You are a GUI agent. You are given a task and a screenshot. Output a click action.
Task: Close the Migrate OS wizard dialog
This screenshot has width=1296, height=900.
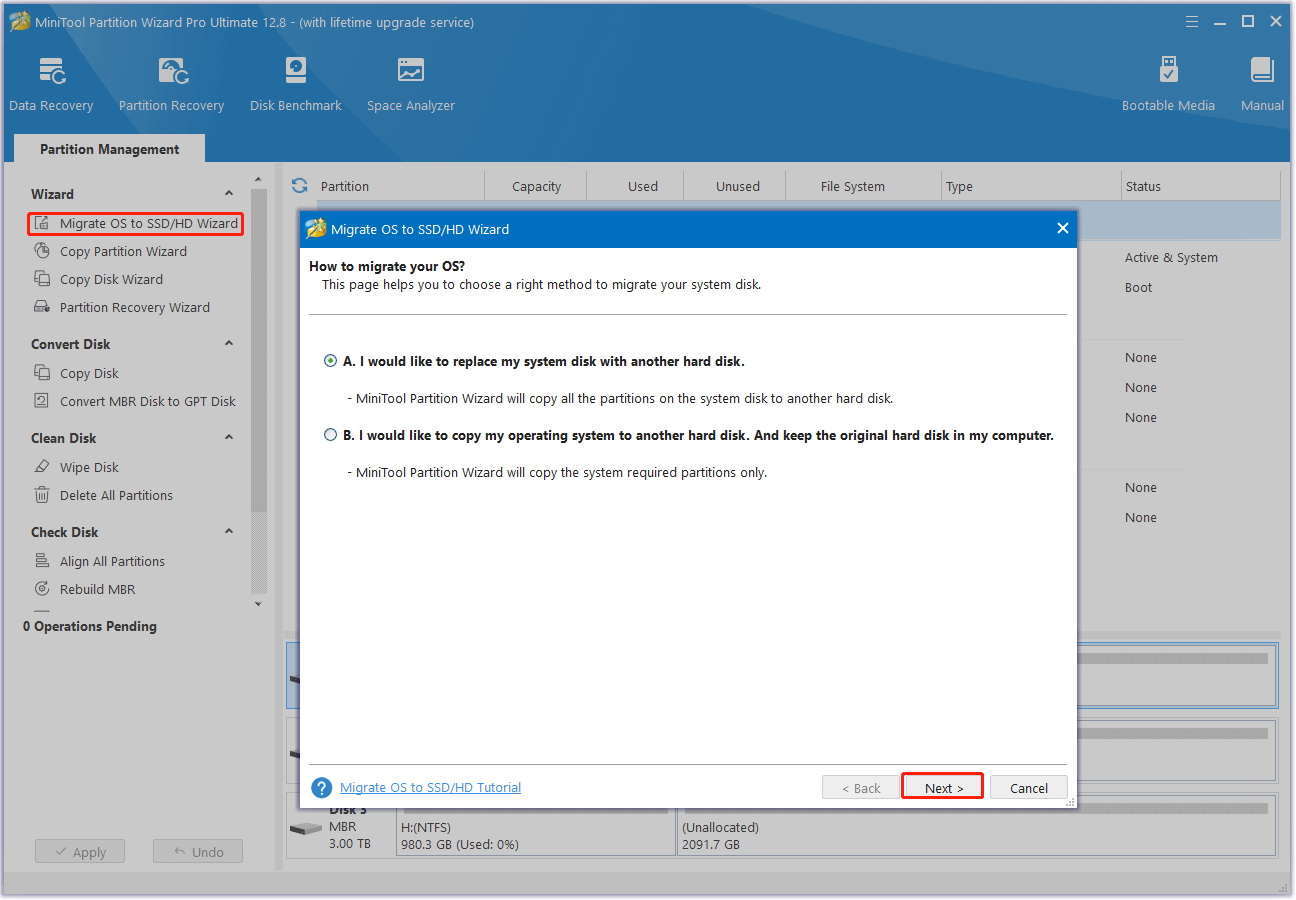[x=1063, y=229]
